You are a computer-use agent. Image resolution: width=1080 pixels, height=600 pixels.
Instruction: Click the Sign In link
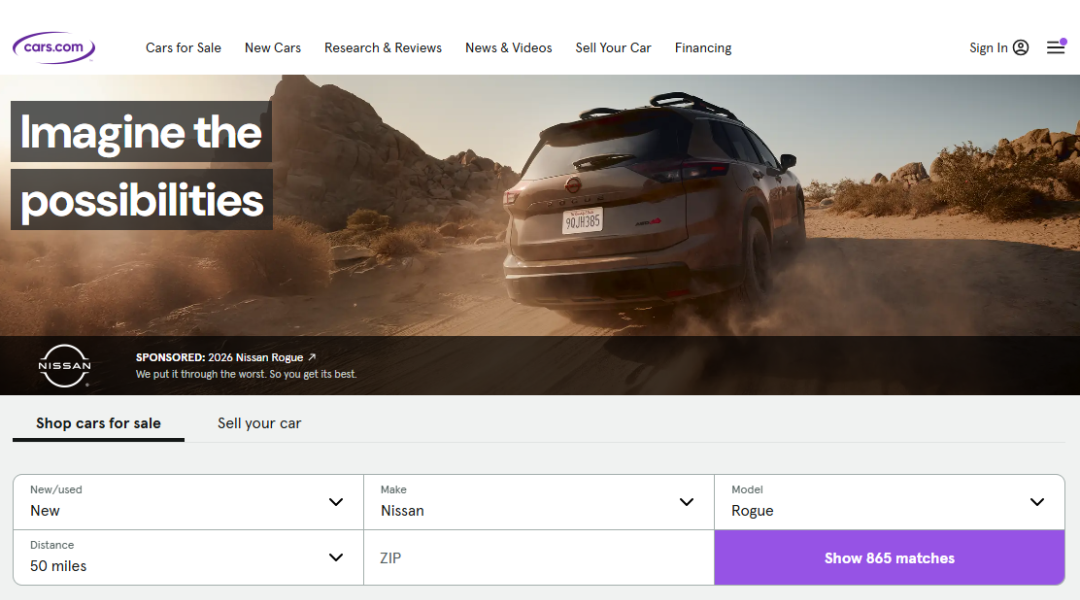(x=988, y=48)
